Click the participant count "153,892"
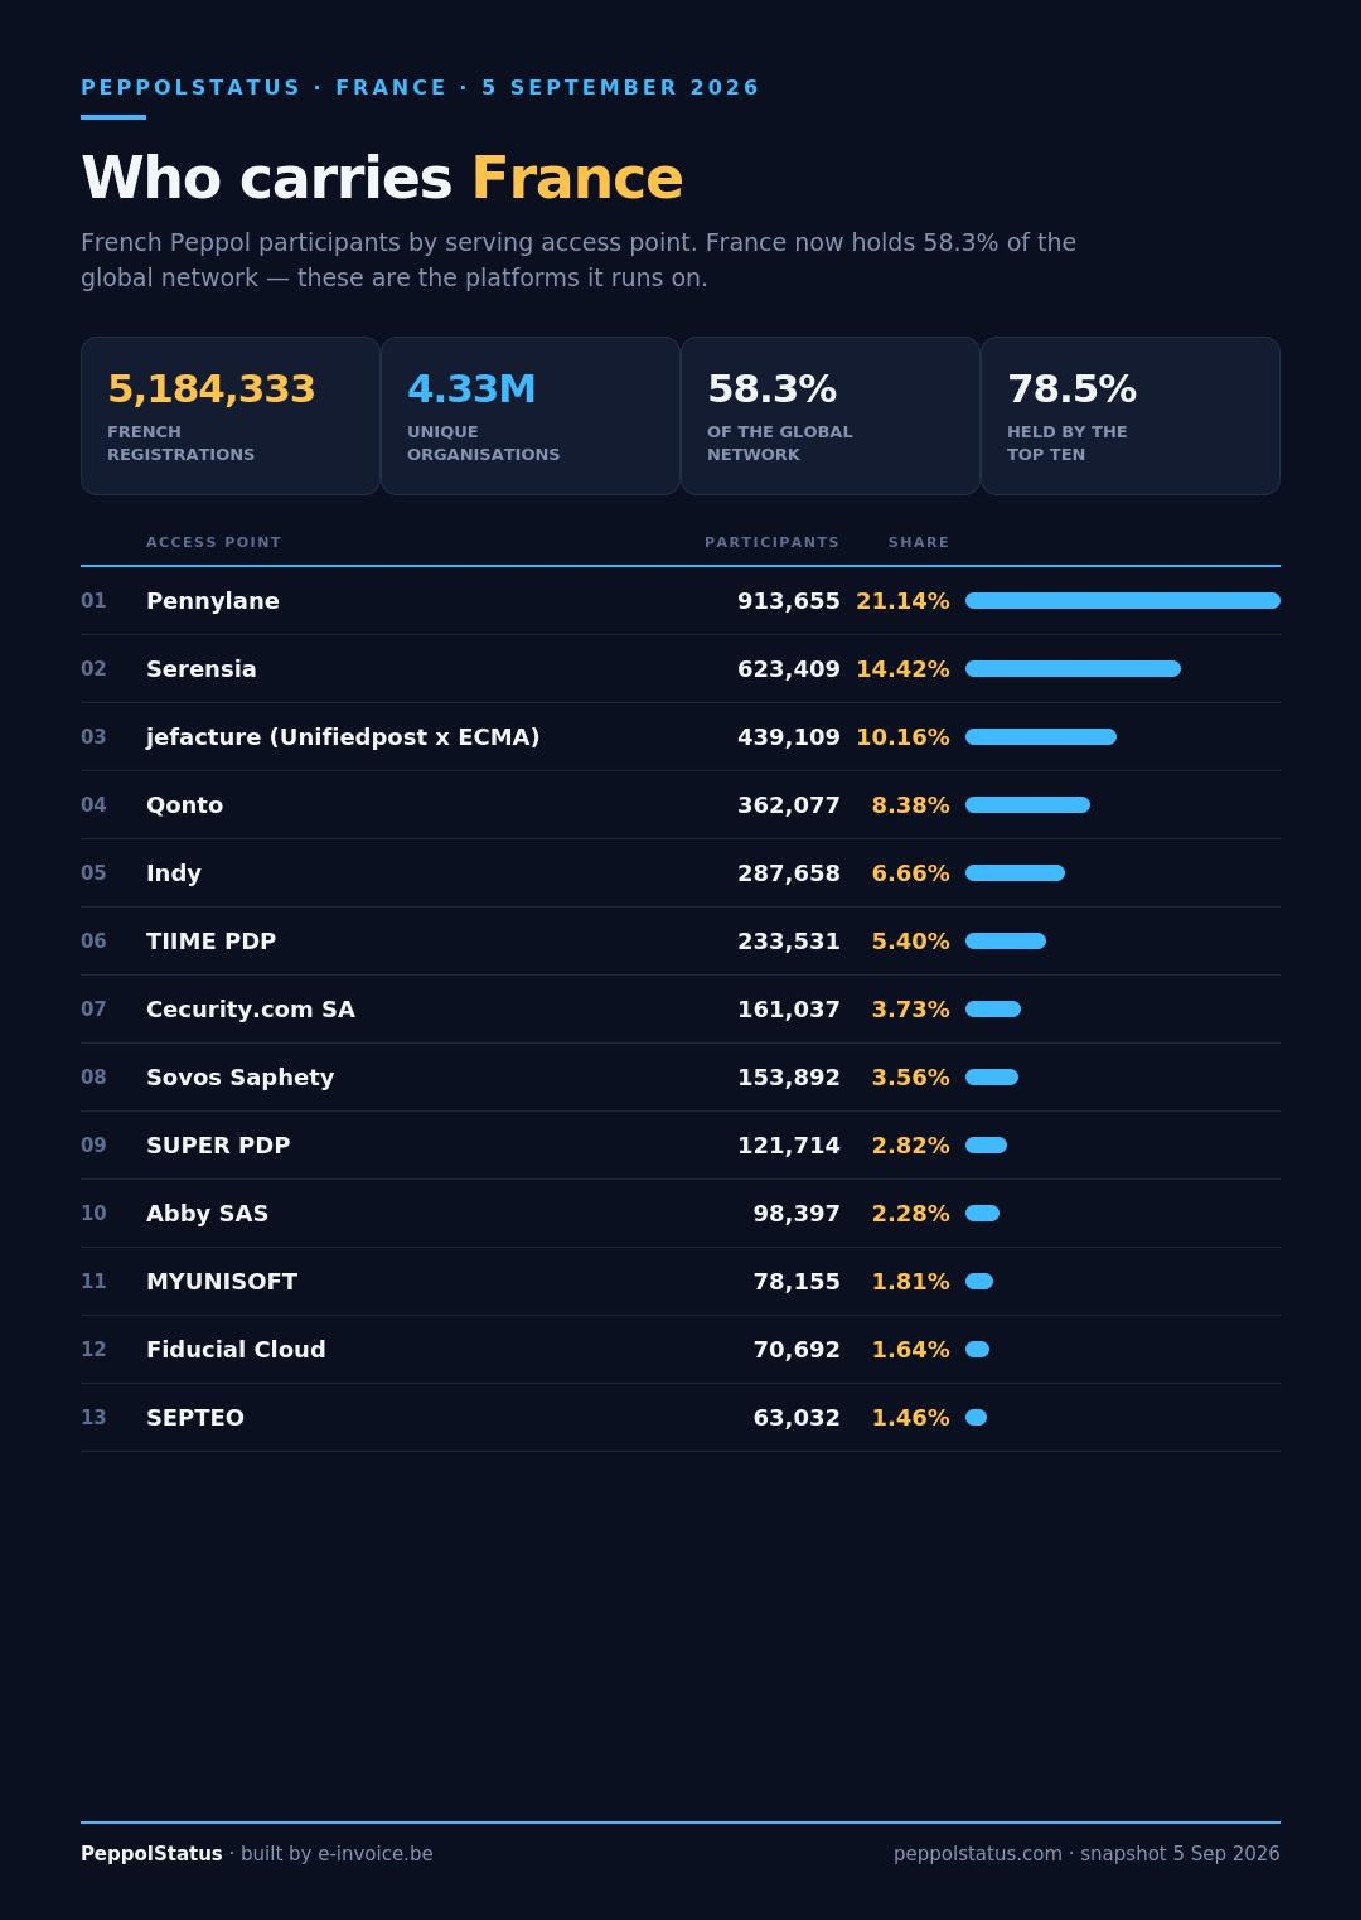 pos(789,1077)
